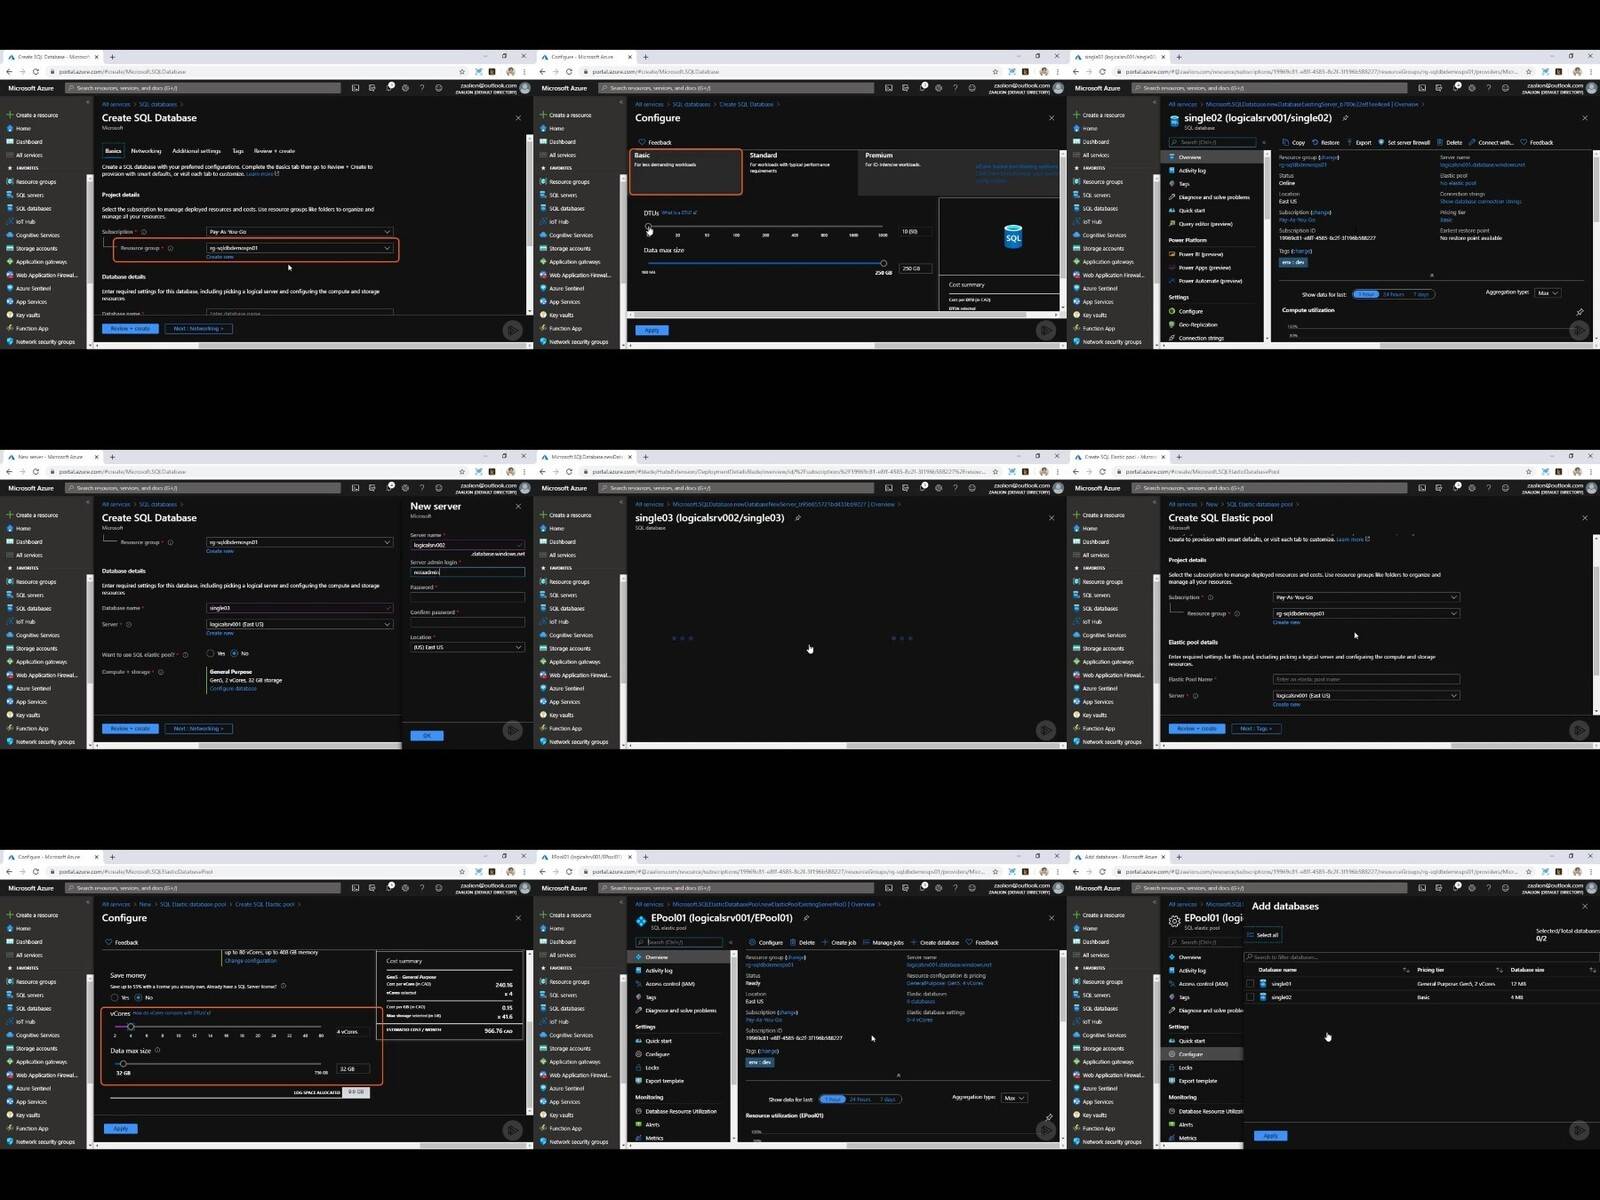Open the Locks item in EPool01 settings
The height and width of the screenshot is (1200, 1600).
tap(652, 1067)
